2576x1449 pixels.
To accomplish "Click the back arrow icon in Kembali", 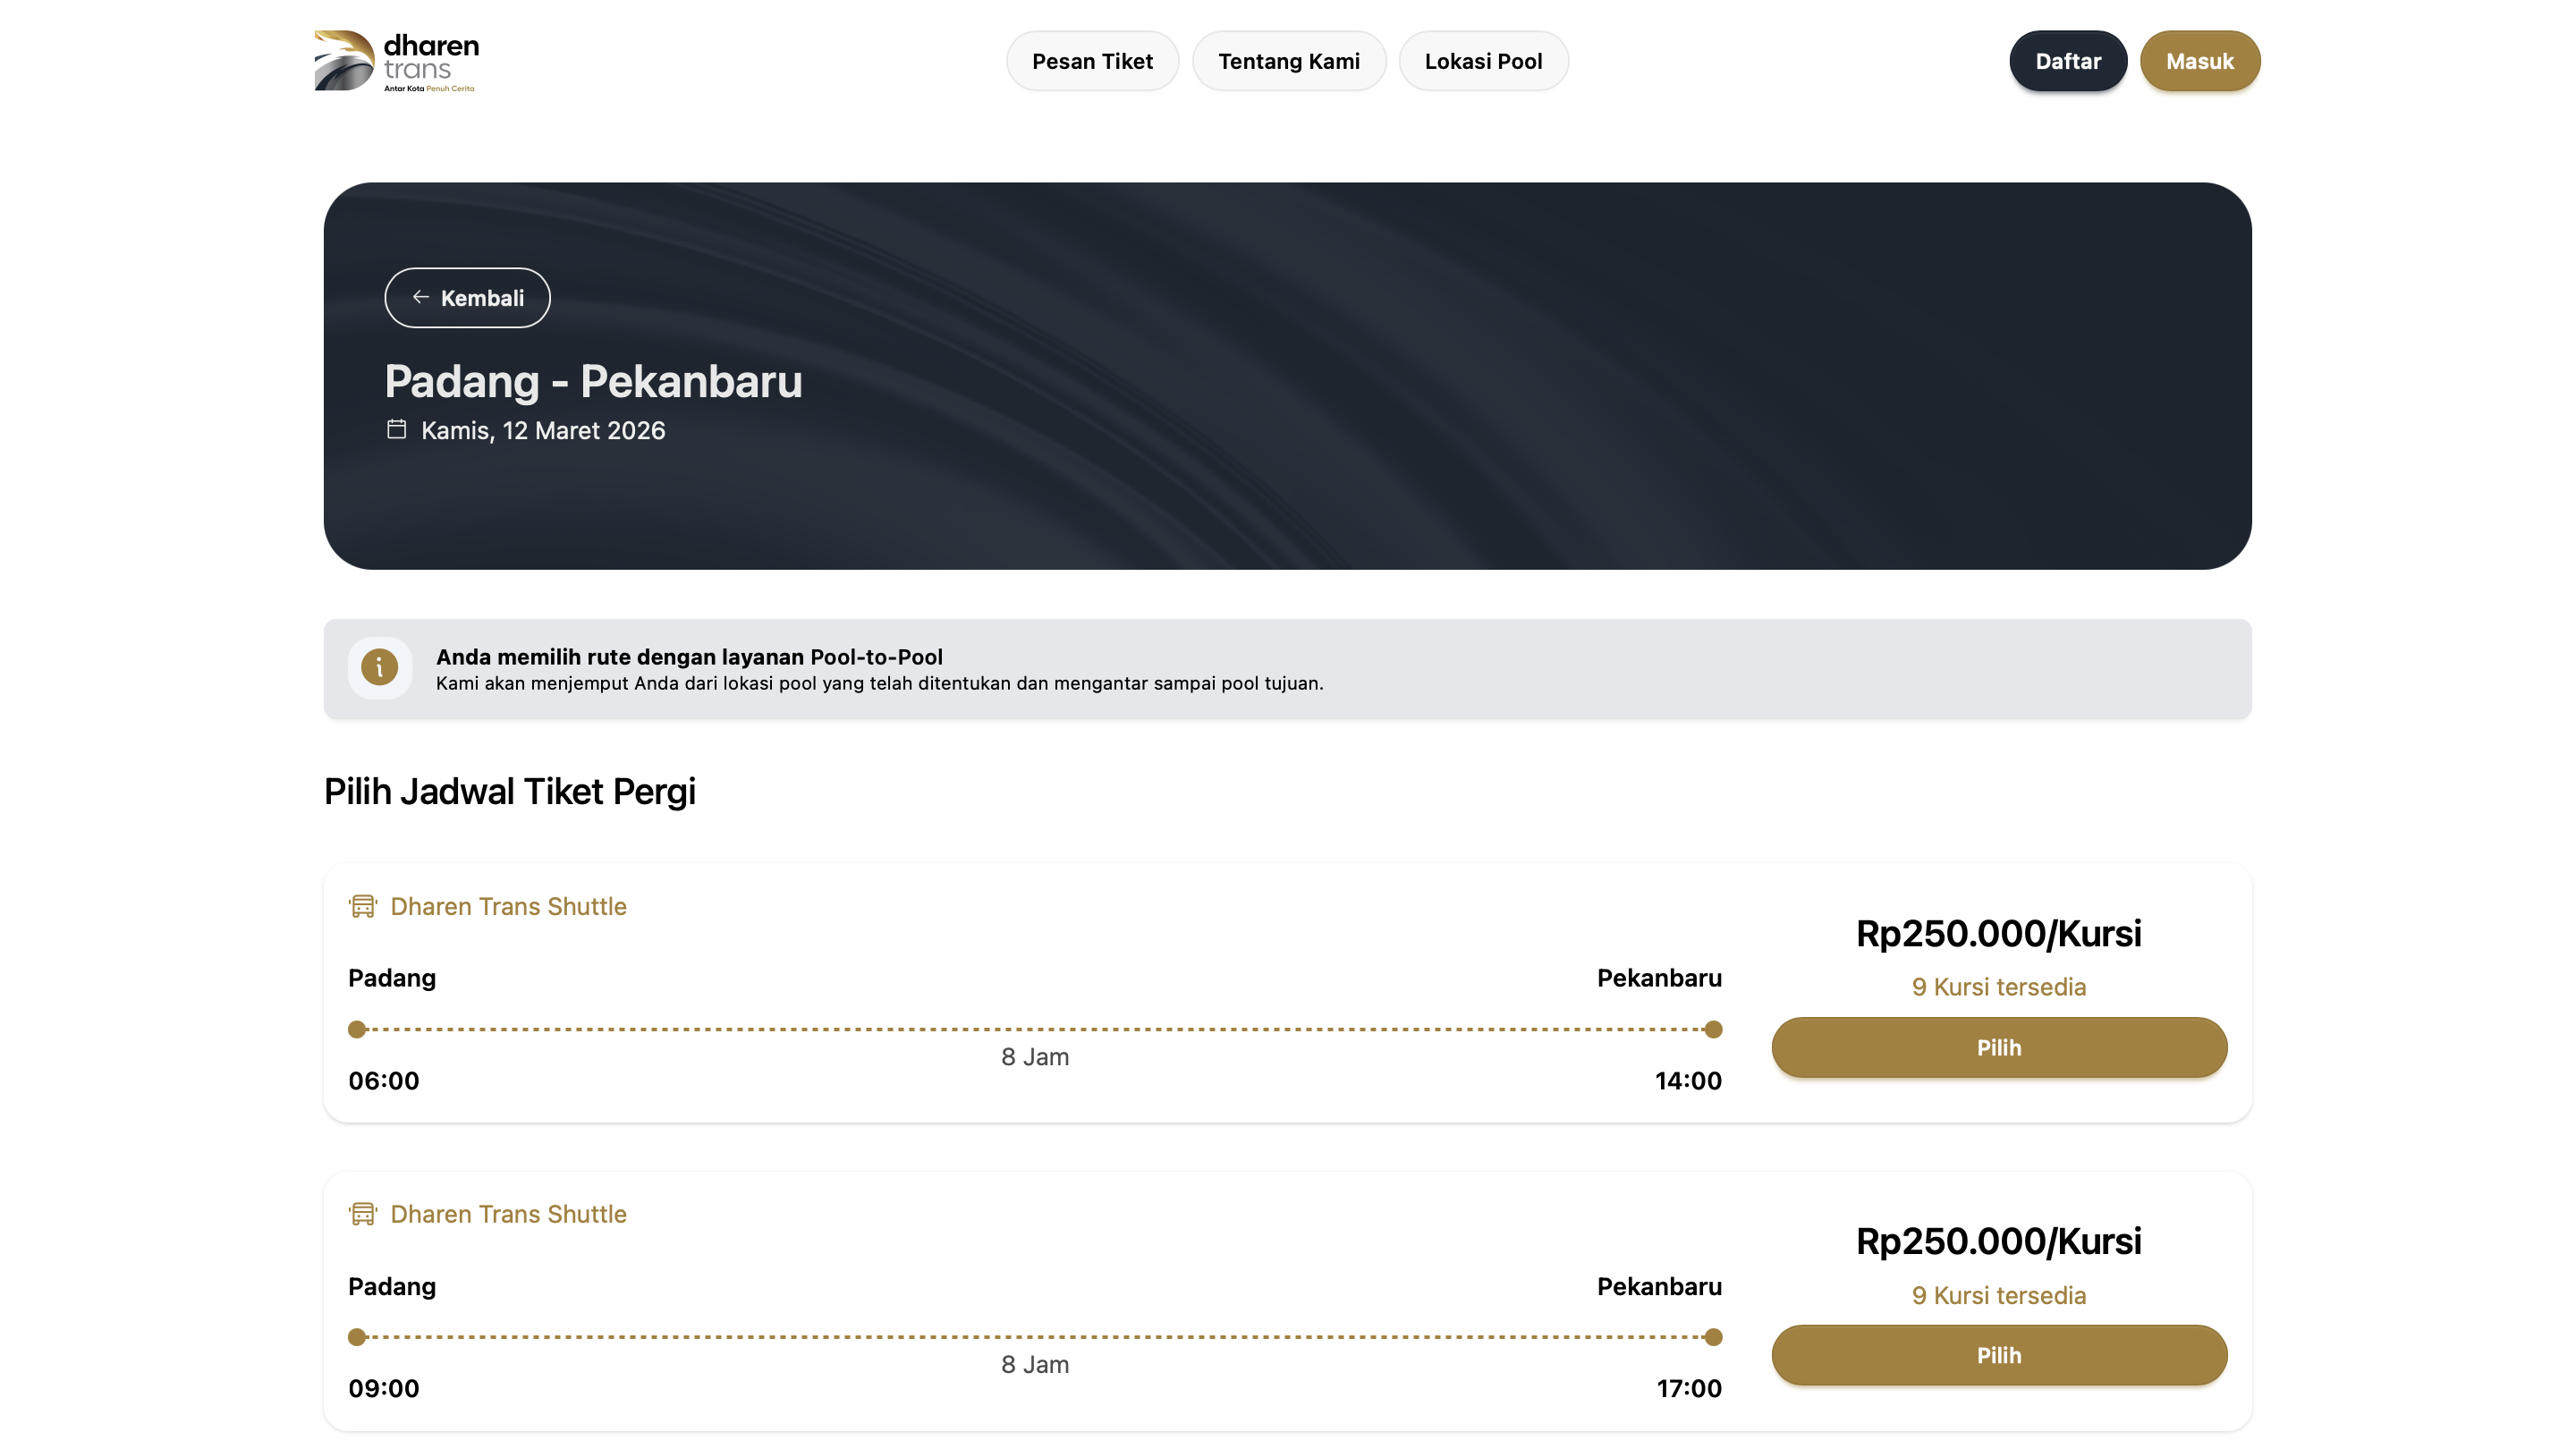I will pos(421,297).
